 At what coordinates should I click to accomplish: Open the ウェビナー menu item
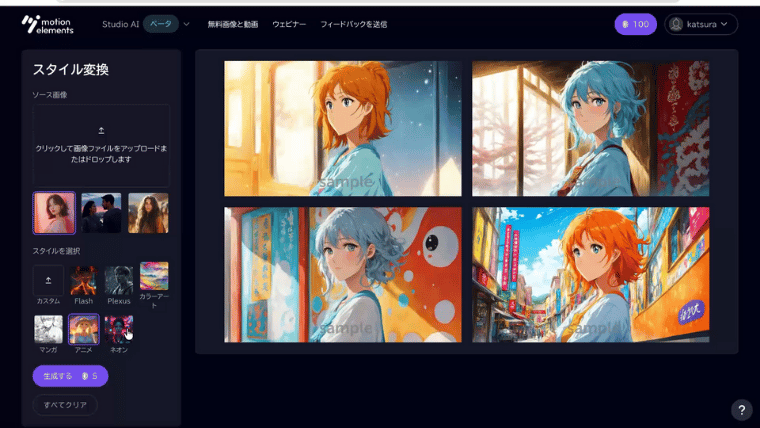click(289, 24)
